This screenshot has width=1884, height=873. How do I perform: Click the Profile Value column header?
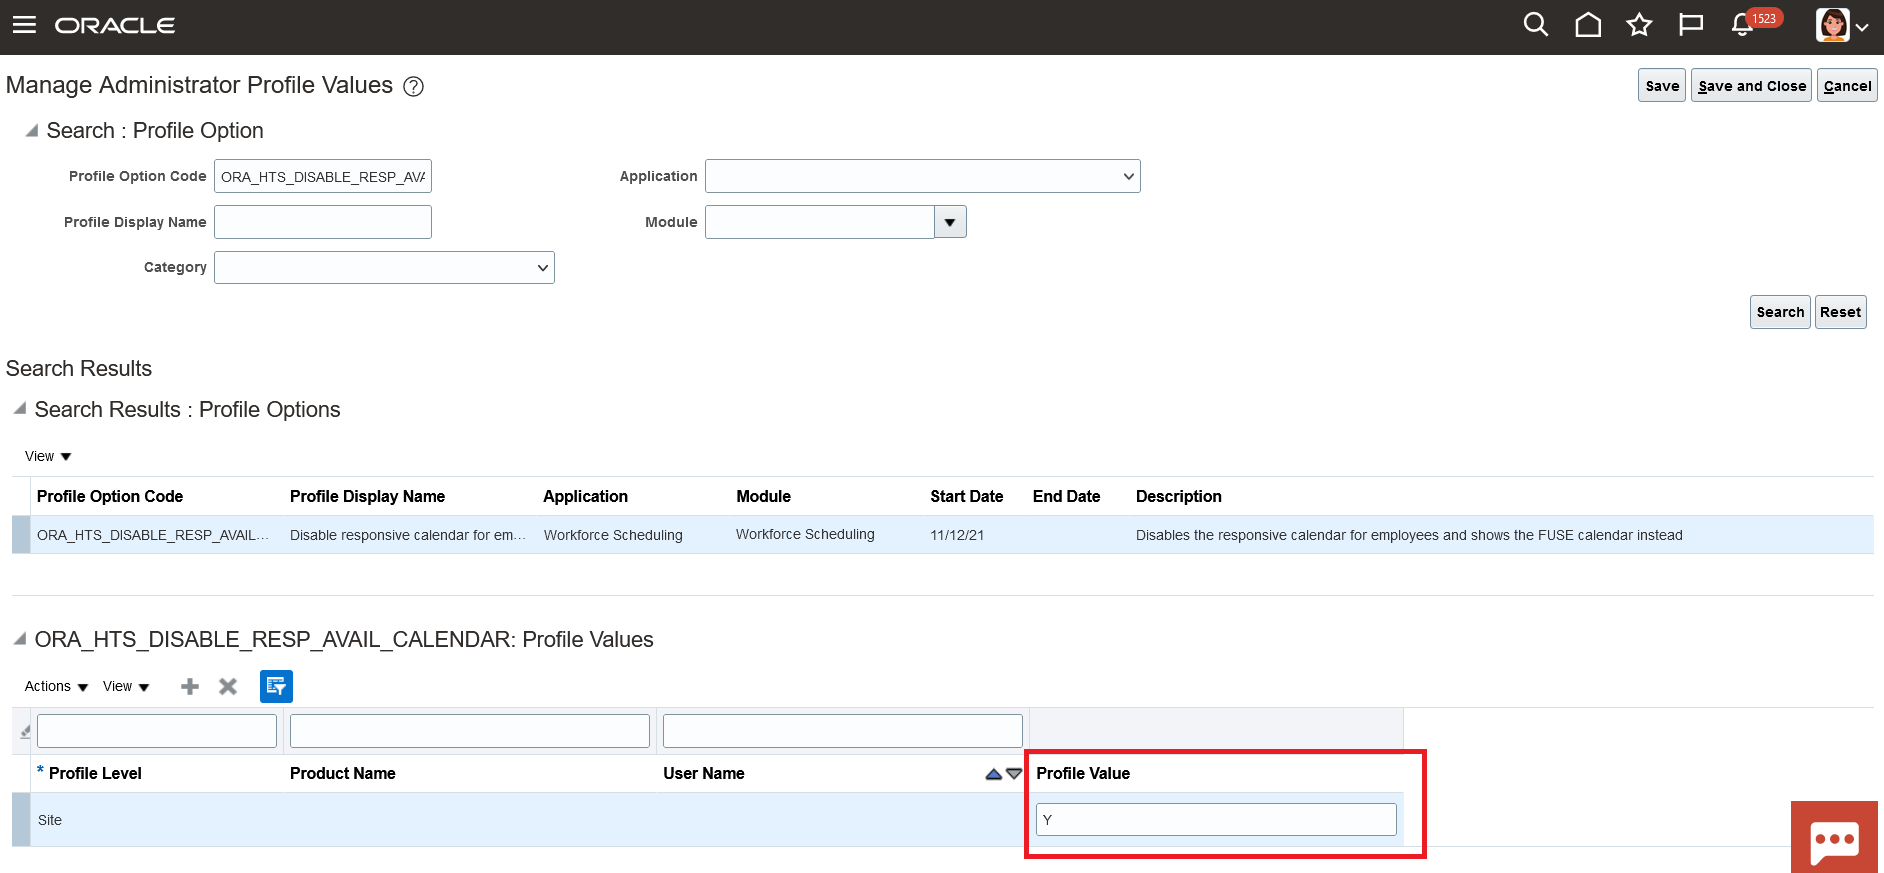click(1083, 774)
